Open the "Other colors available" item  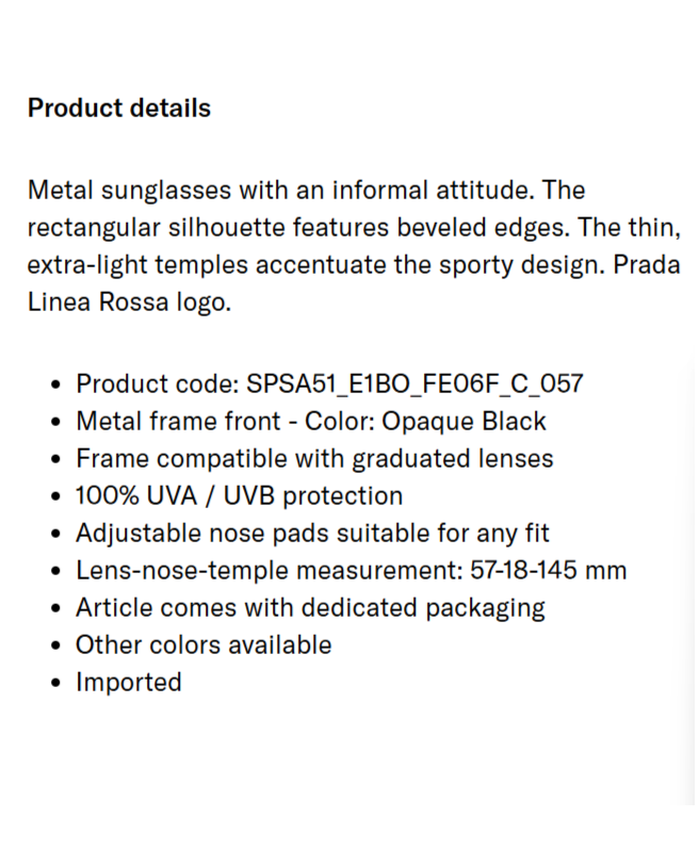click(x=203, y=646)
